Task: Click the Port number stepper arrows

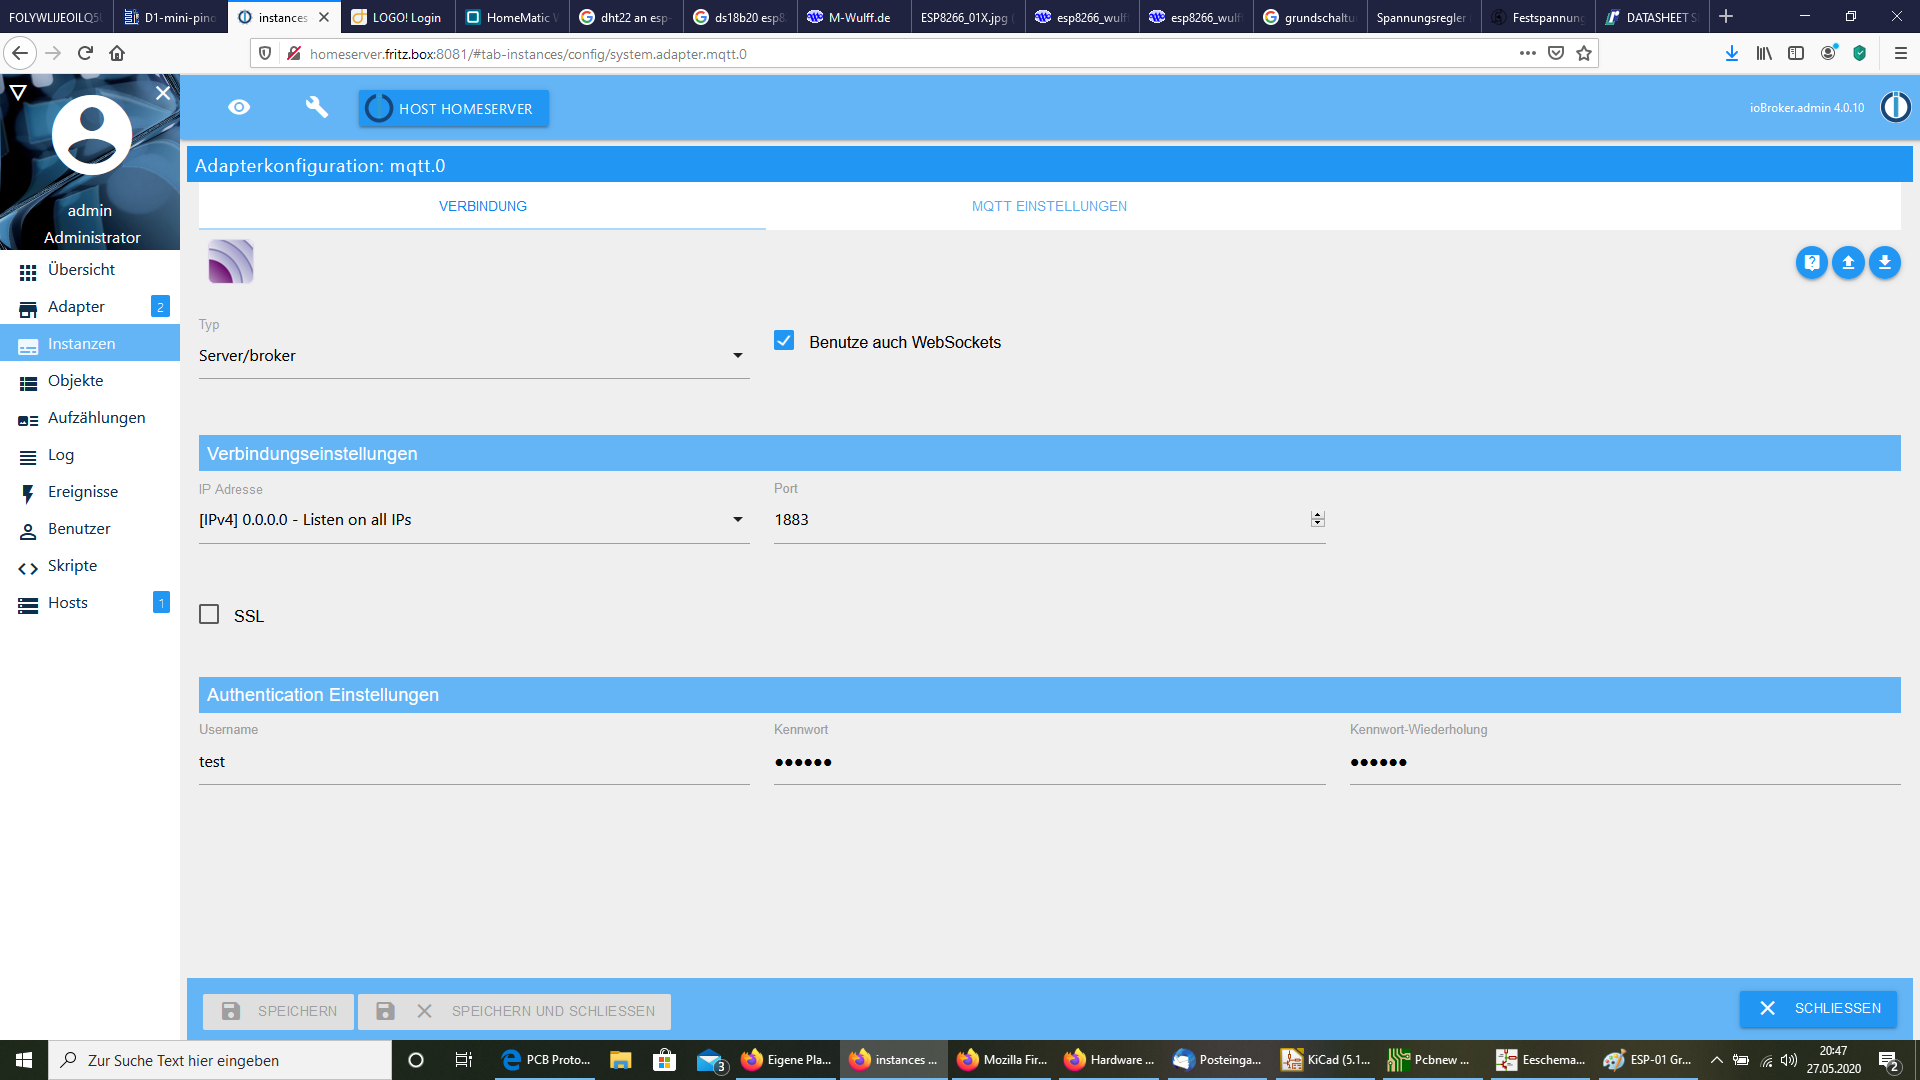Action: point(1317,519)
